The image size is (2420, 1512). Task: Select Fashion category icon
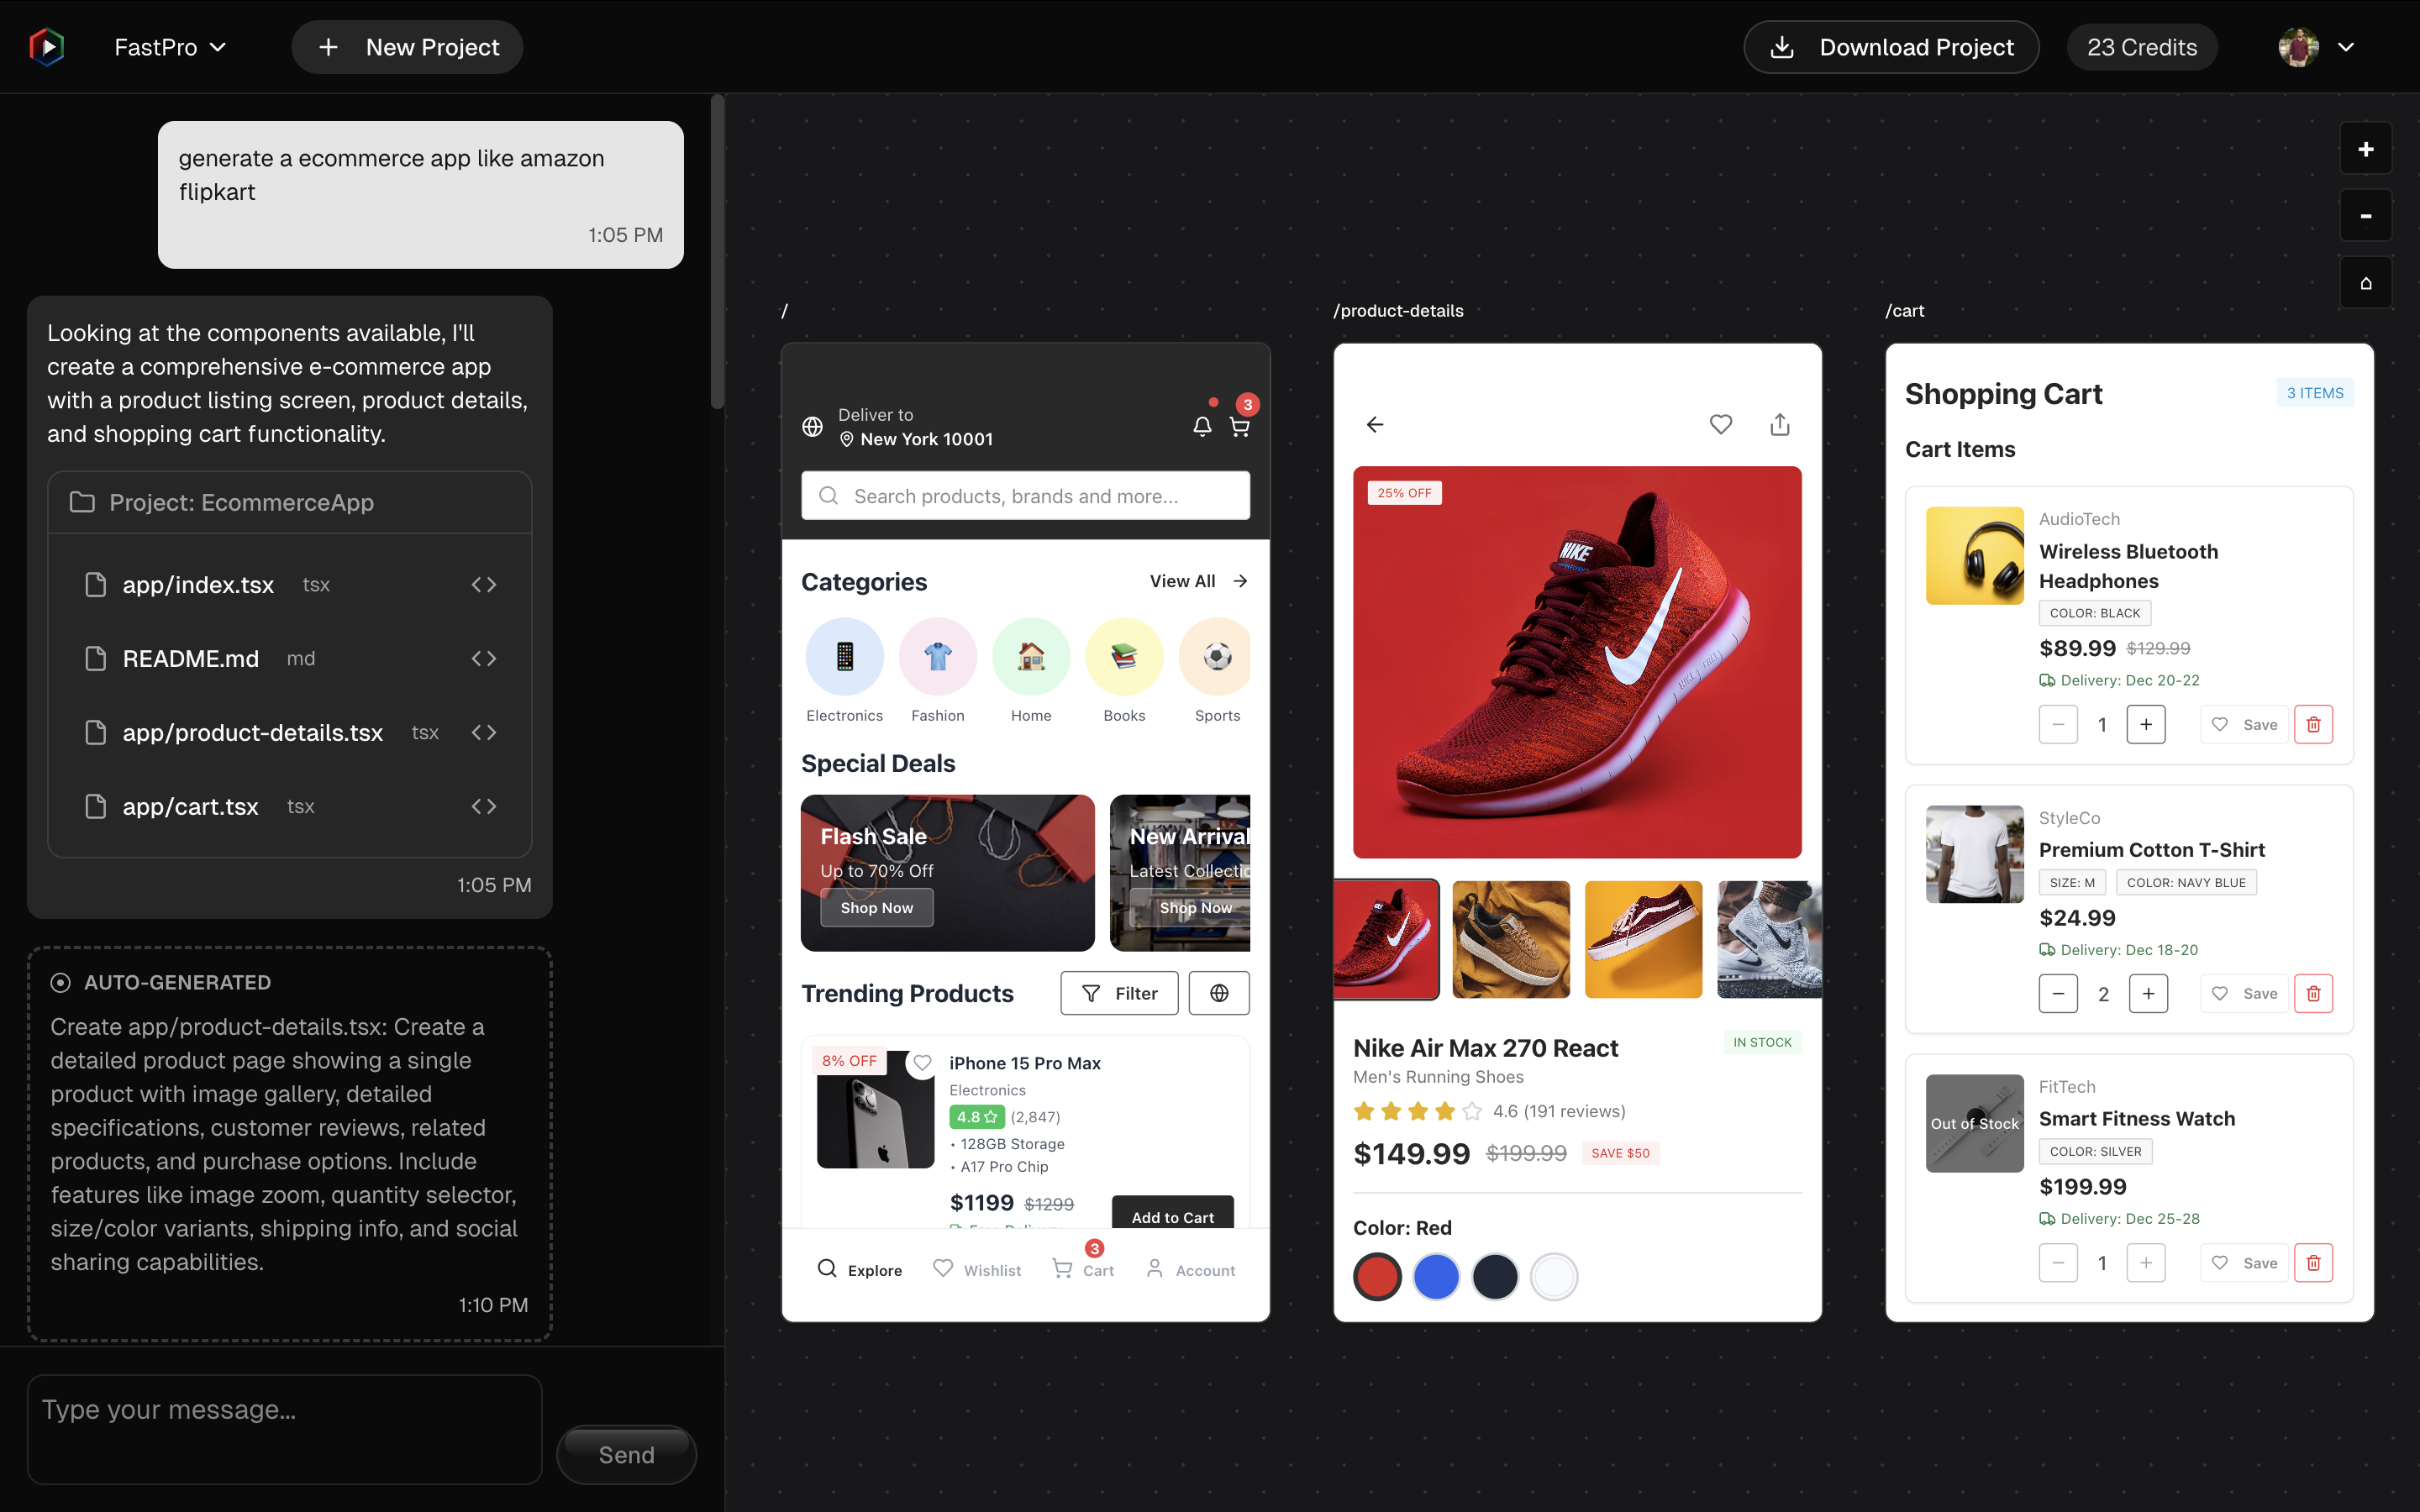937,657
